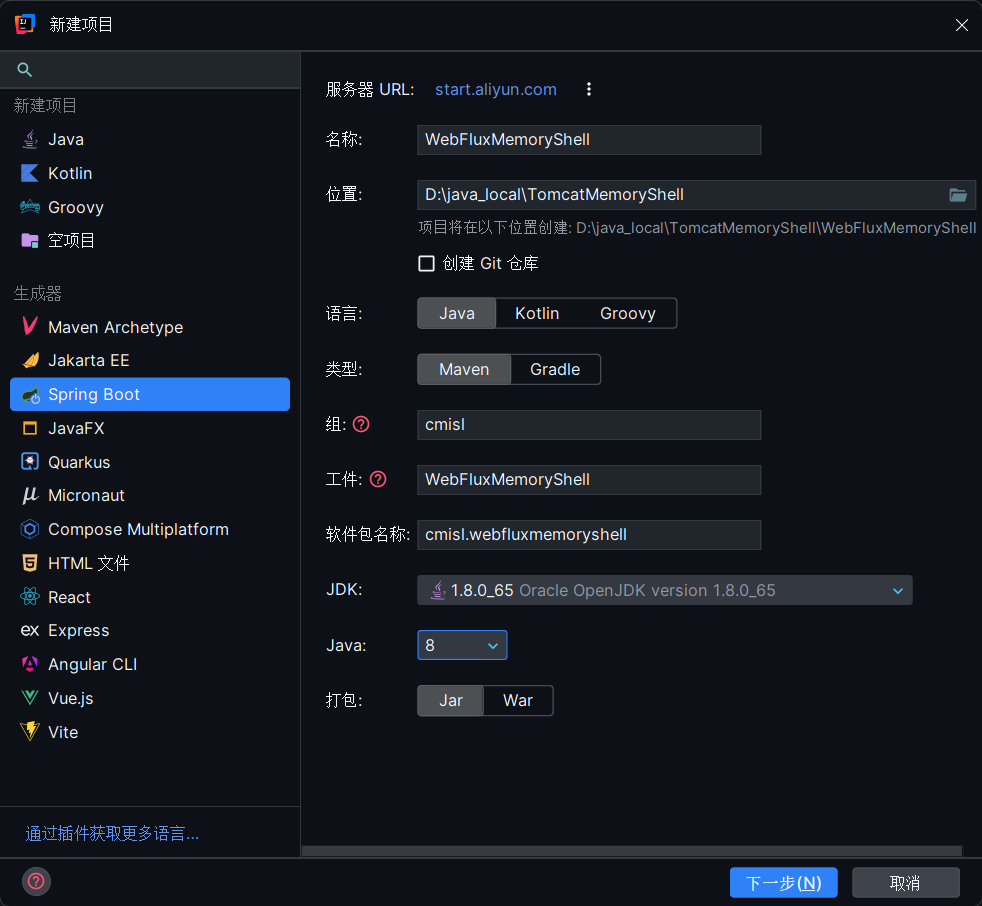Click the Spring Boot generator icon

coord(30,394)
